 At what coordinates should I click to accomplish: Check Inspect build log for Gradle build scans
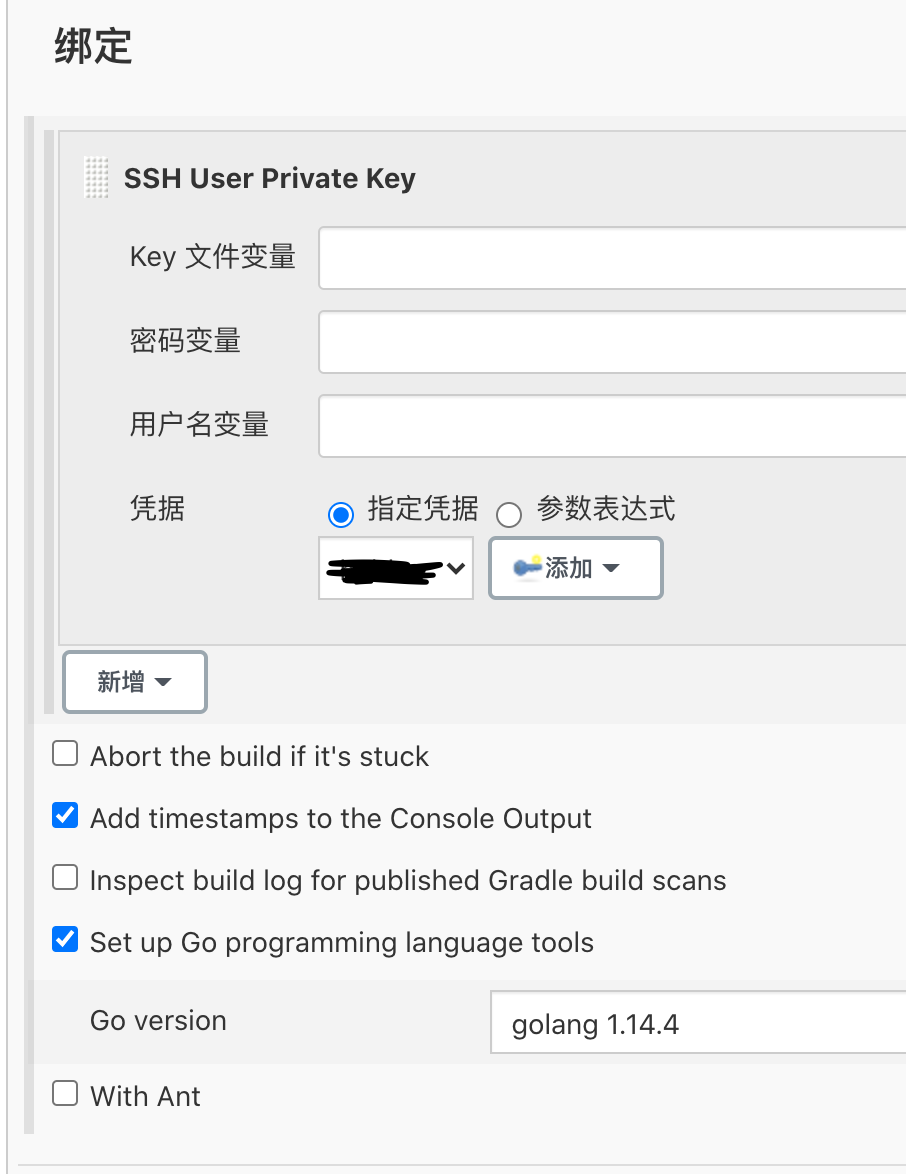point(65,878)
